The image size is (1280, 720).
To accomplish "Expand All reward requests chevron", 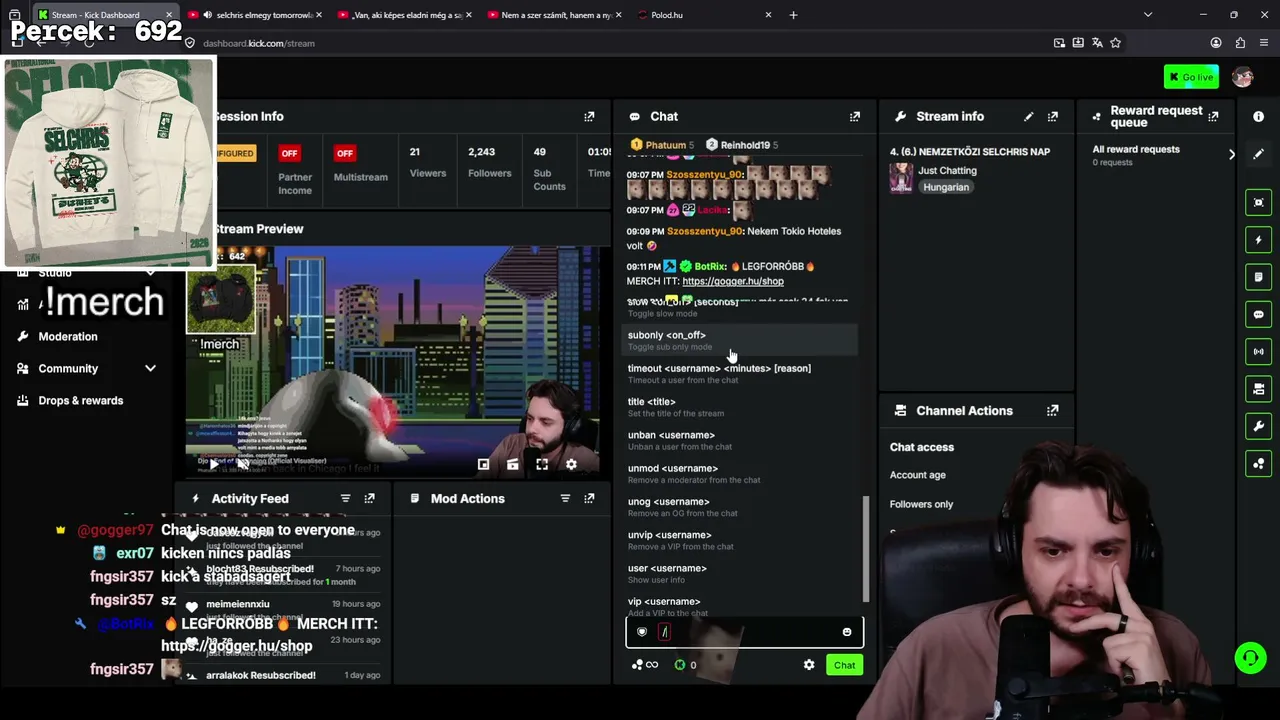I will 1231,154.
